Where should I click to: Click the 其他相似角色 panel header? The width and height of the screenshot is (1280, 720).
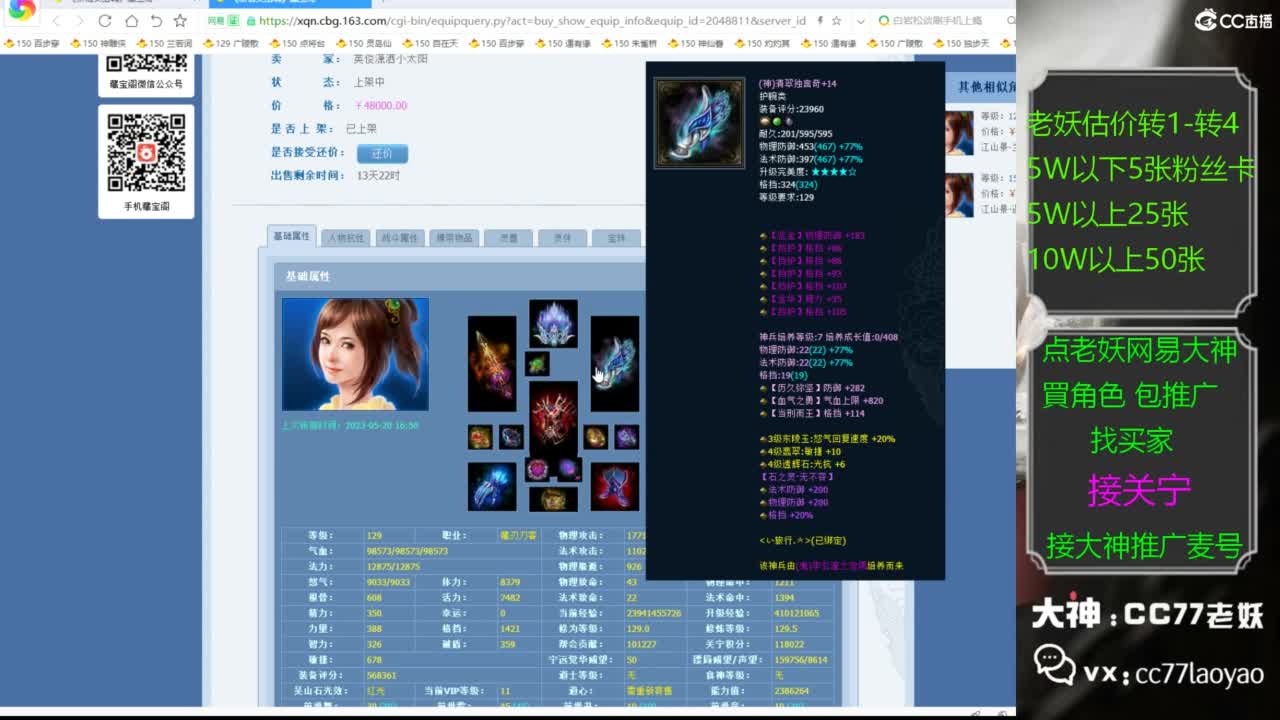(980, 87)
